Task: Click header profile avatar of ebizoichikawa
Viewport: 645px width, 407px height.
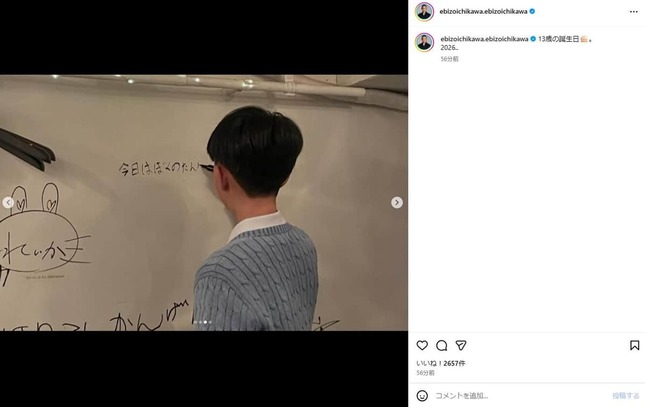Action: click(x=424, y=12)
